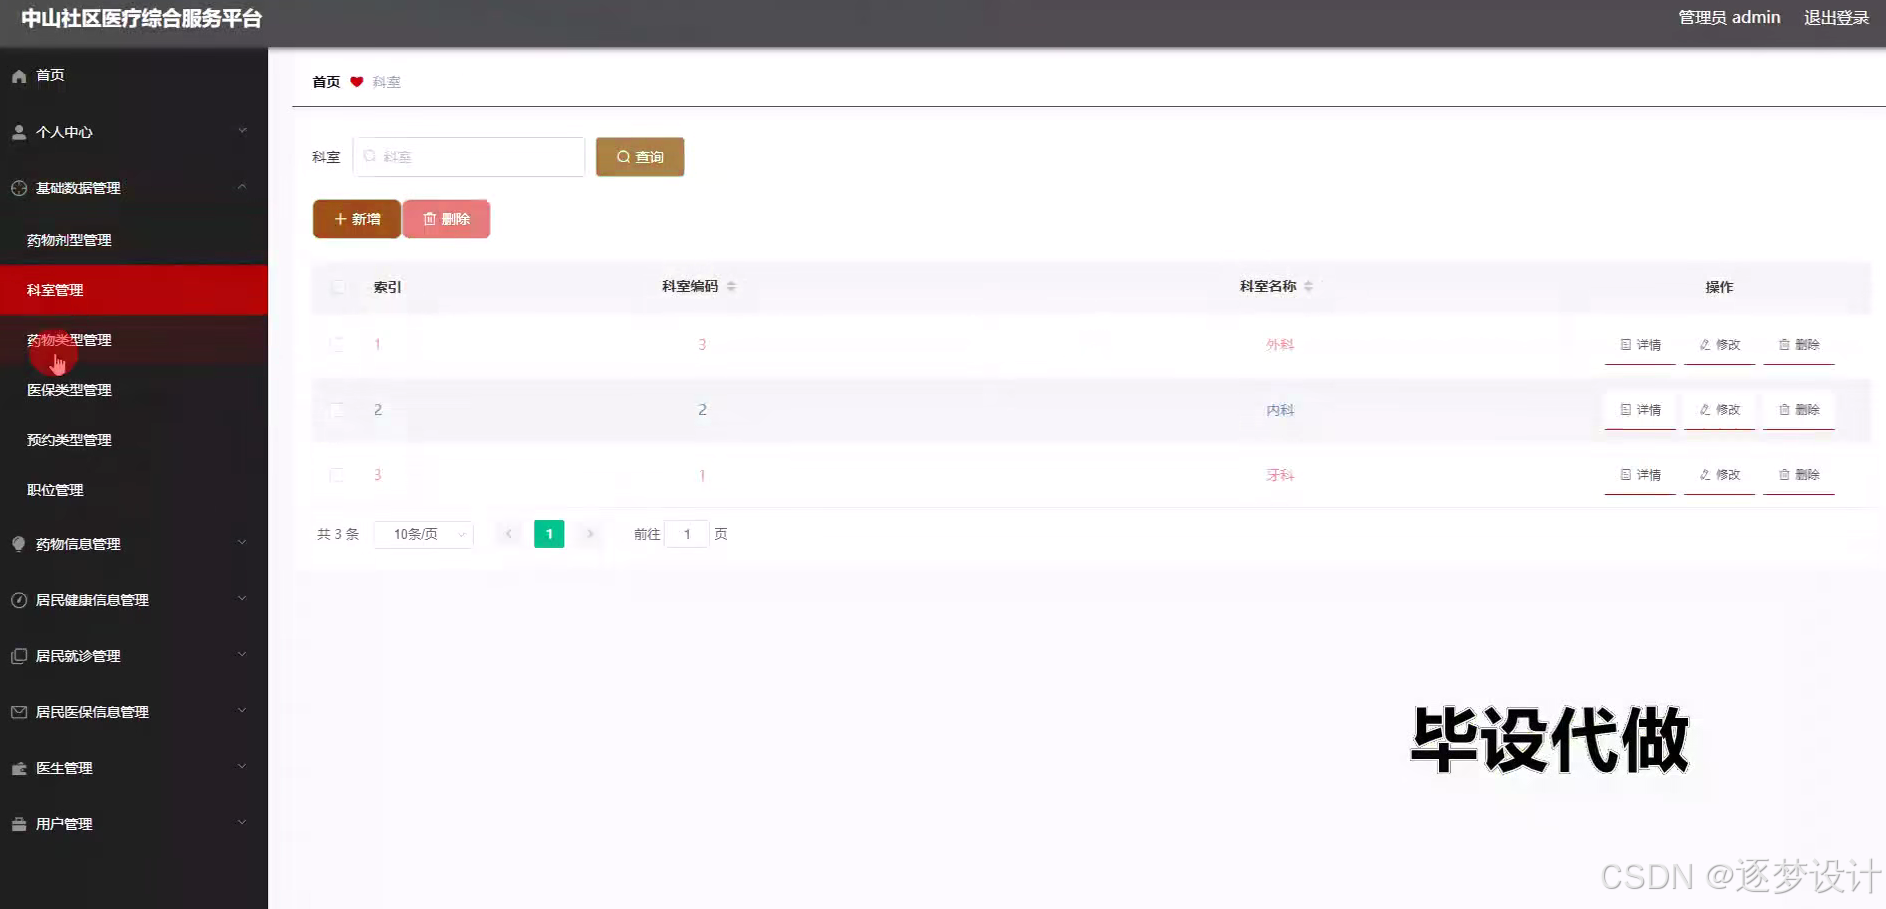Check the row checkbox for 外科
Screen dimensions: 1886x909
point(337,344)
